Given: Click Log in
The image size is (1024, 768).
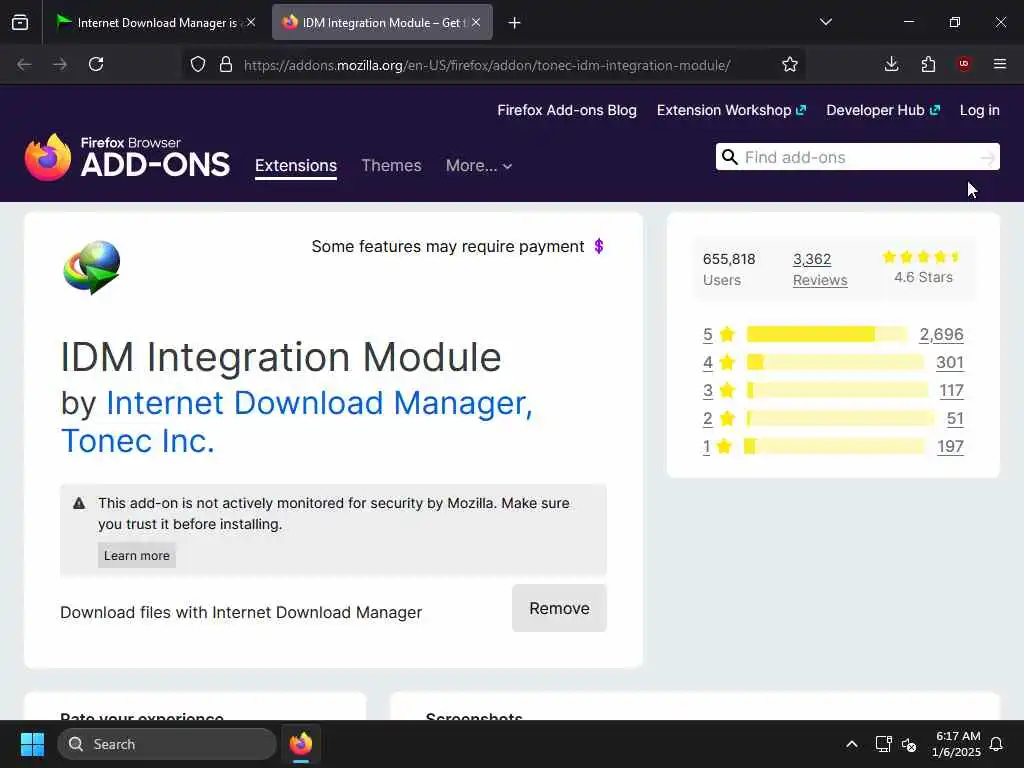Looking at the screenshot, I should 980,110.
